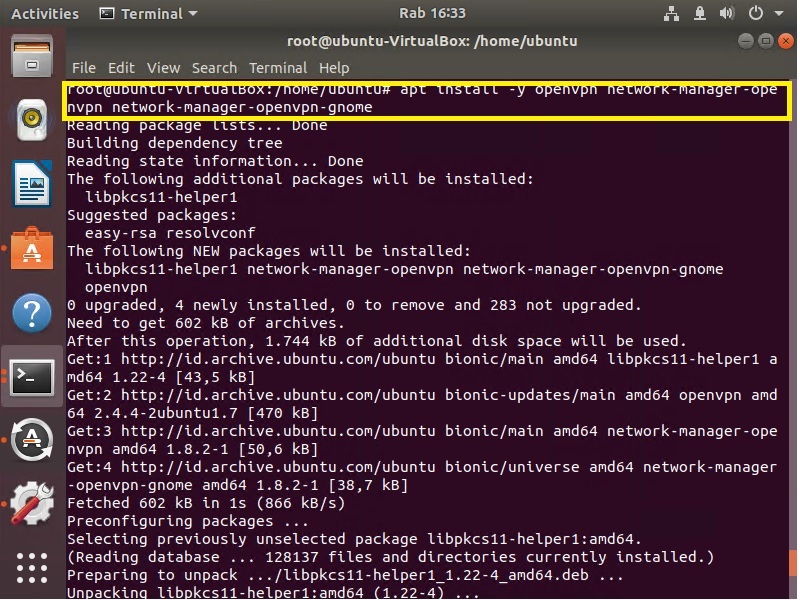Show applications grid
The width and height of the screenshot is (800, 600).
[32, 567]
